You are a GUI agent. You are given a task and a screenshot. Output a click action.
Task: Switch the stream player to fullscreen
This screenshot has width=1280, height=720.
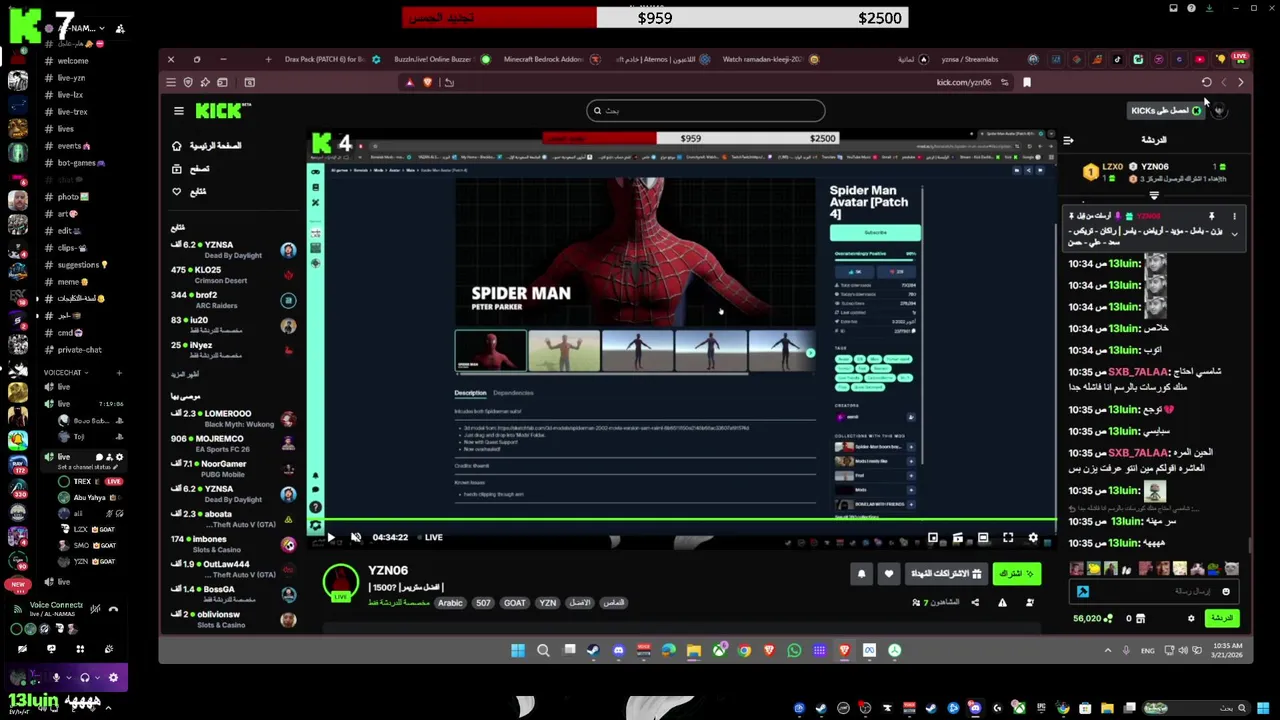(1008, 538)
